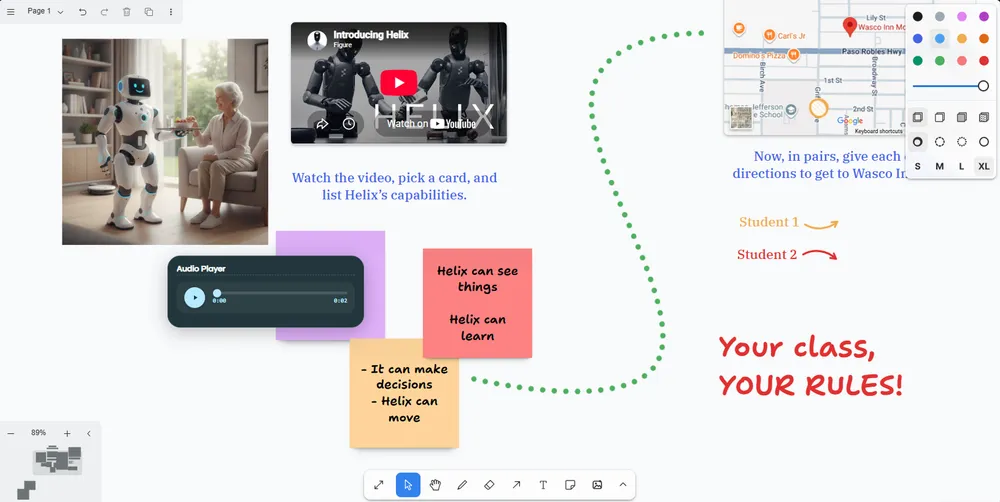Select the Arrow tool
The height and width of the screenshot is (502, 1000).
(516, 485)
